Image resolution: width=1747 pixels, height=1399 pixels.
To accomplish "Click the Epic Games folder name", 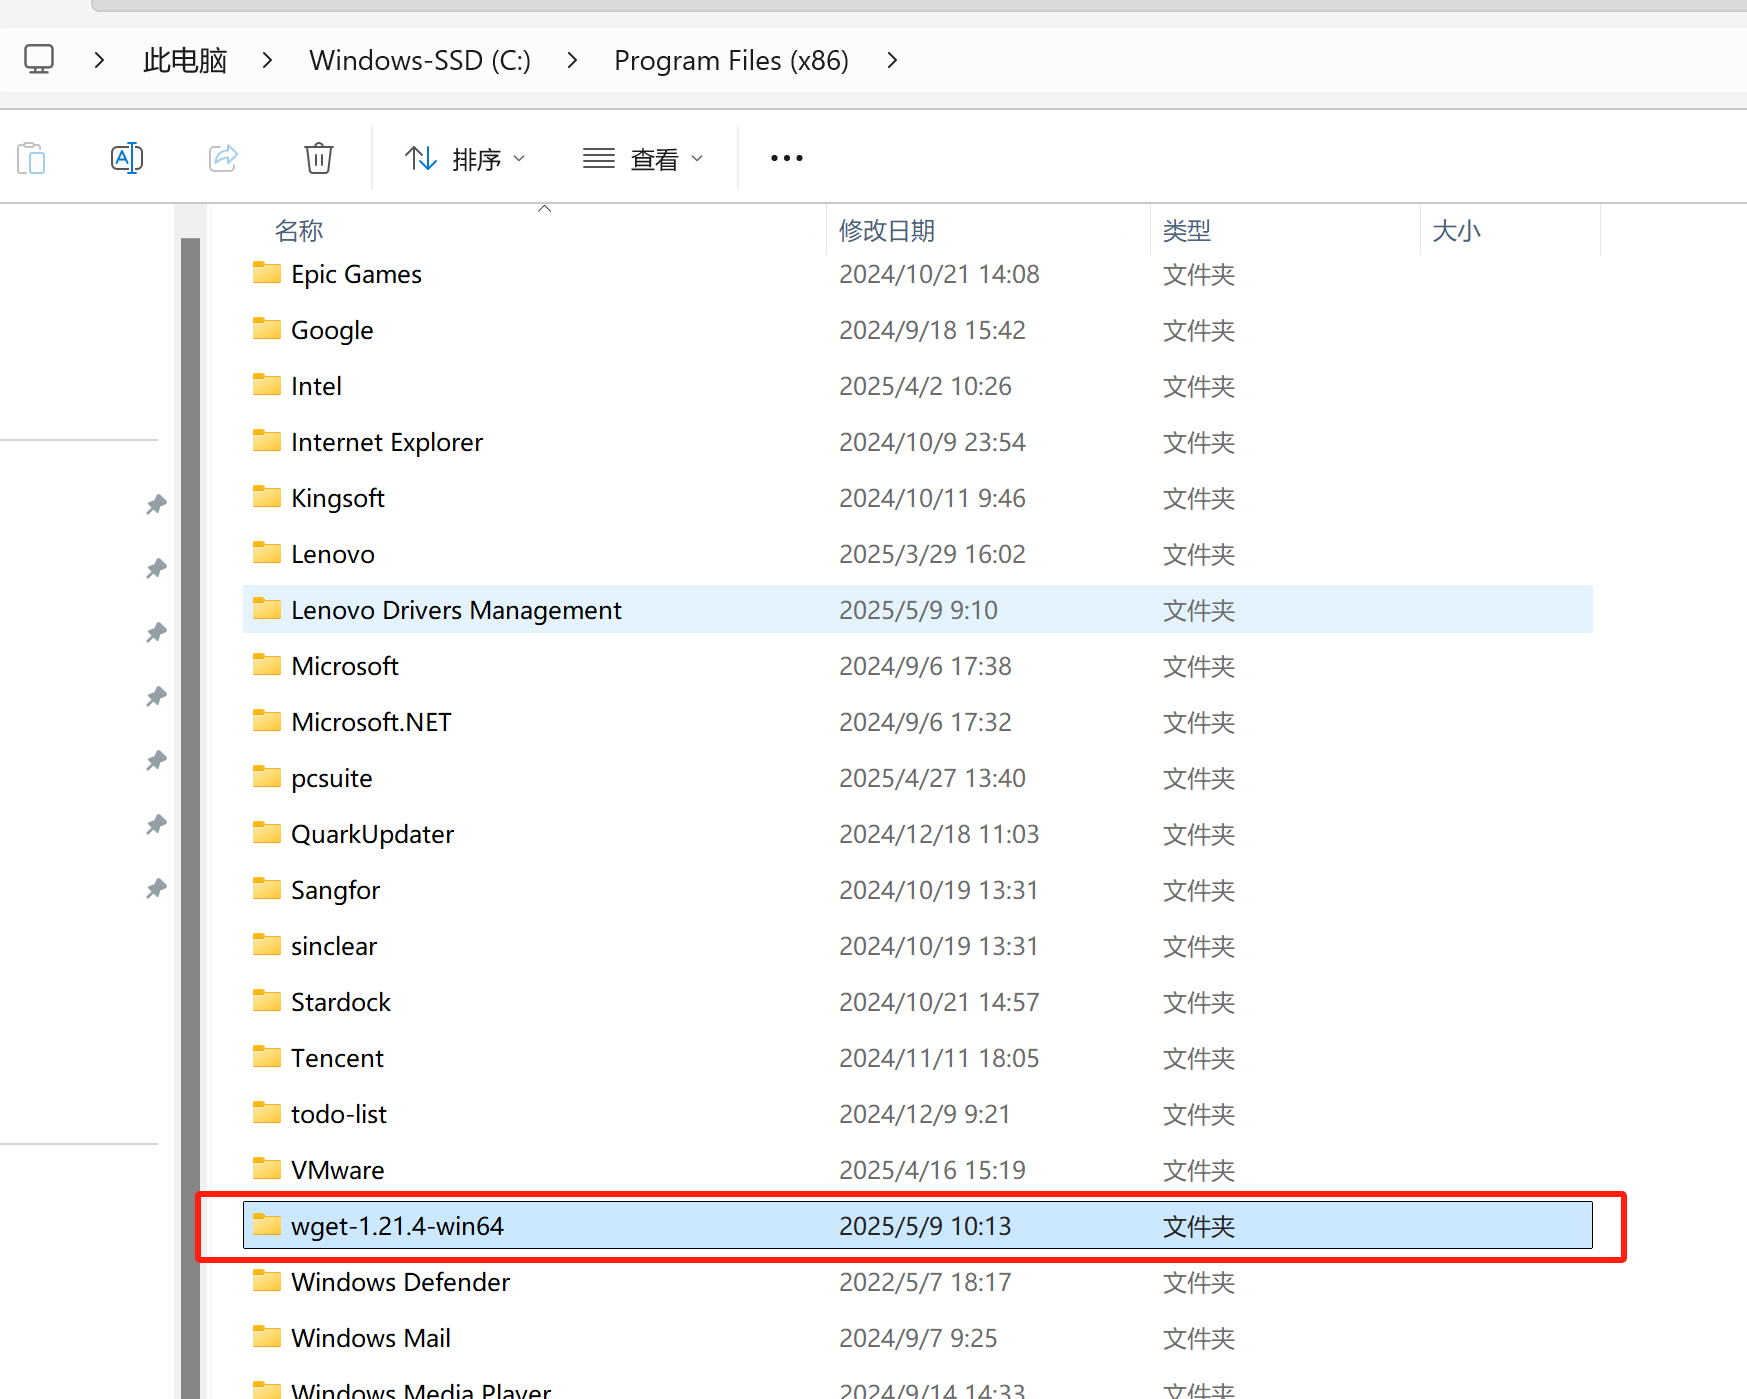I will 356,275.
